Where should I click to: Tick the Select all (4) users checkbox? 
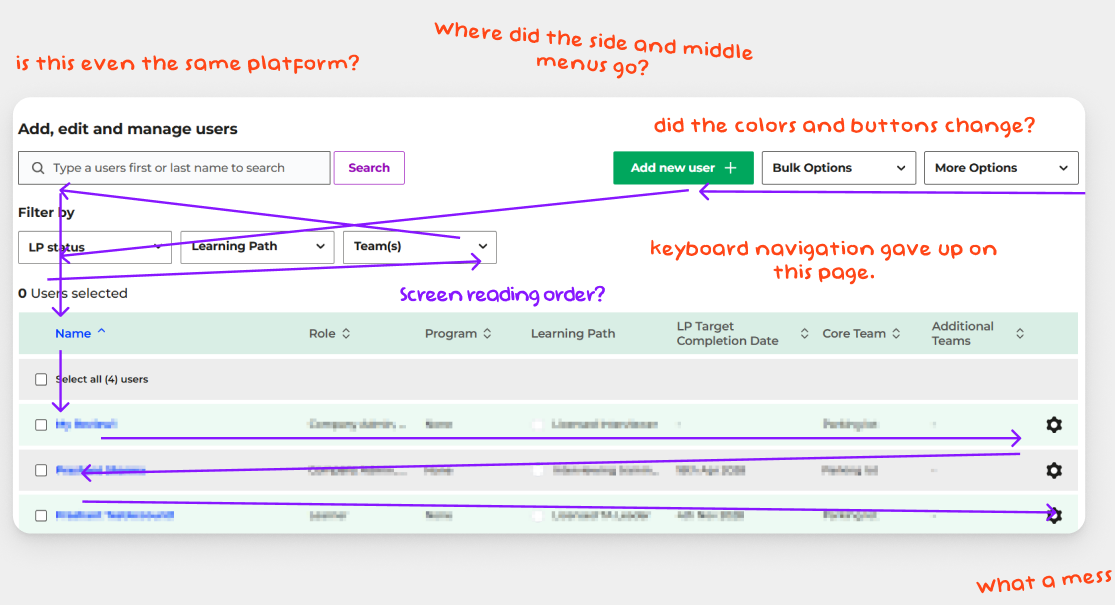point(41,379)
